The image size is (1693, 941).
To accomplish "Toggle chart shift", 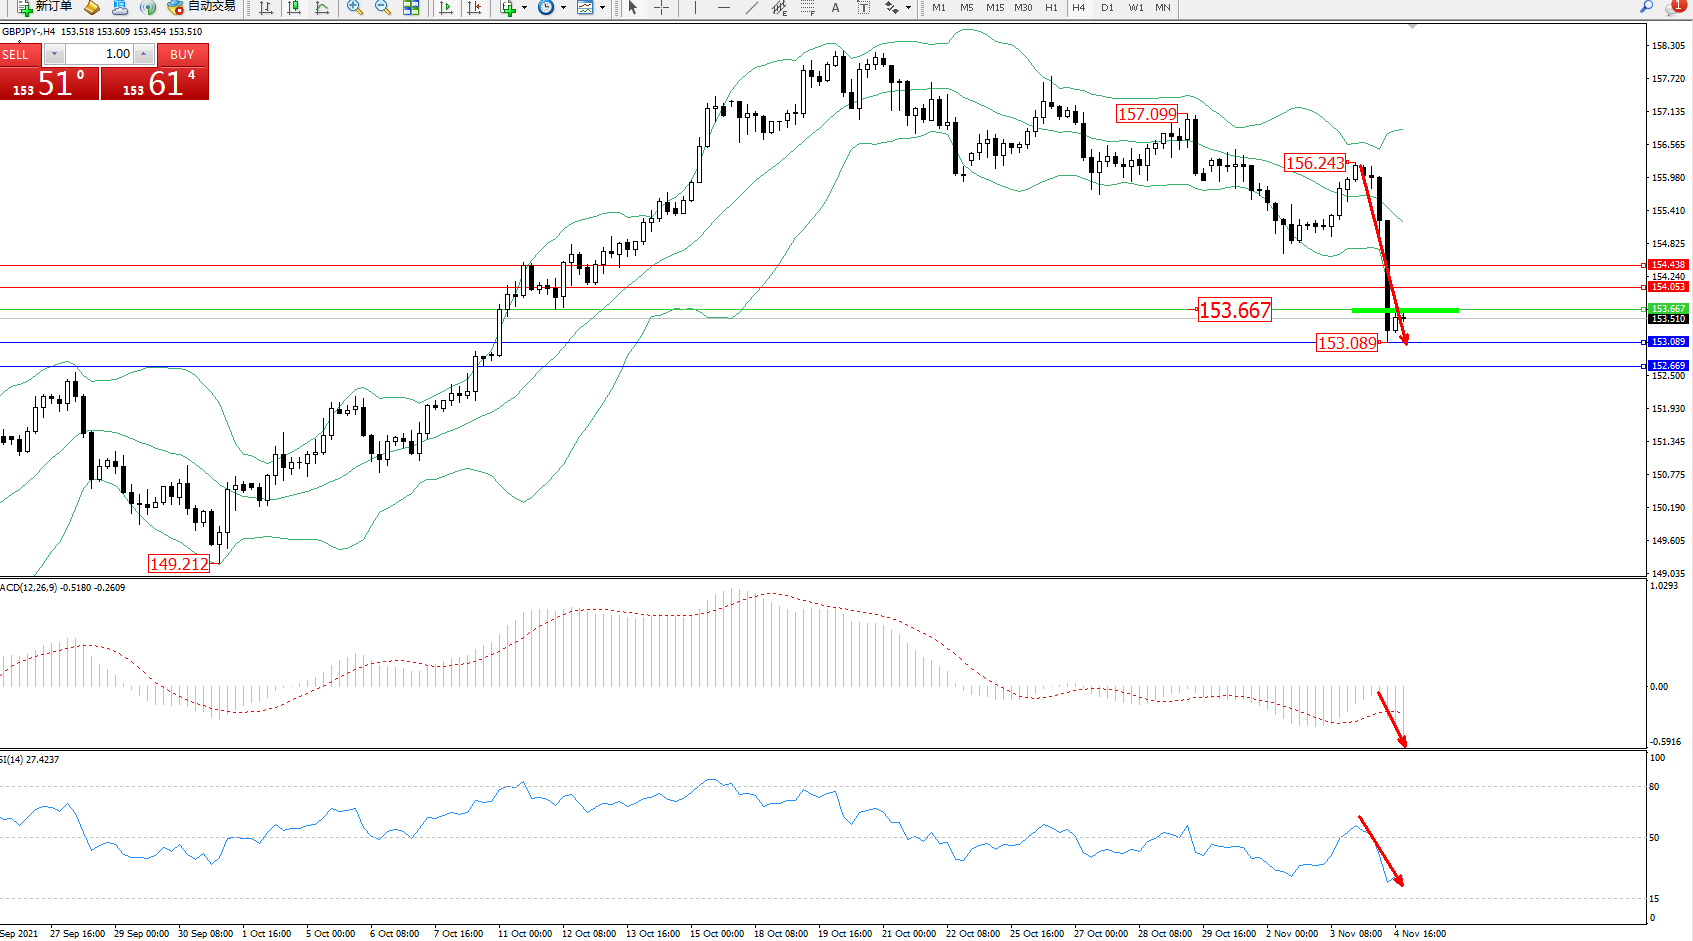I will click(x=474, y=8).
